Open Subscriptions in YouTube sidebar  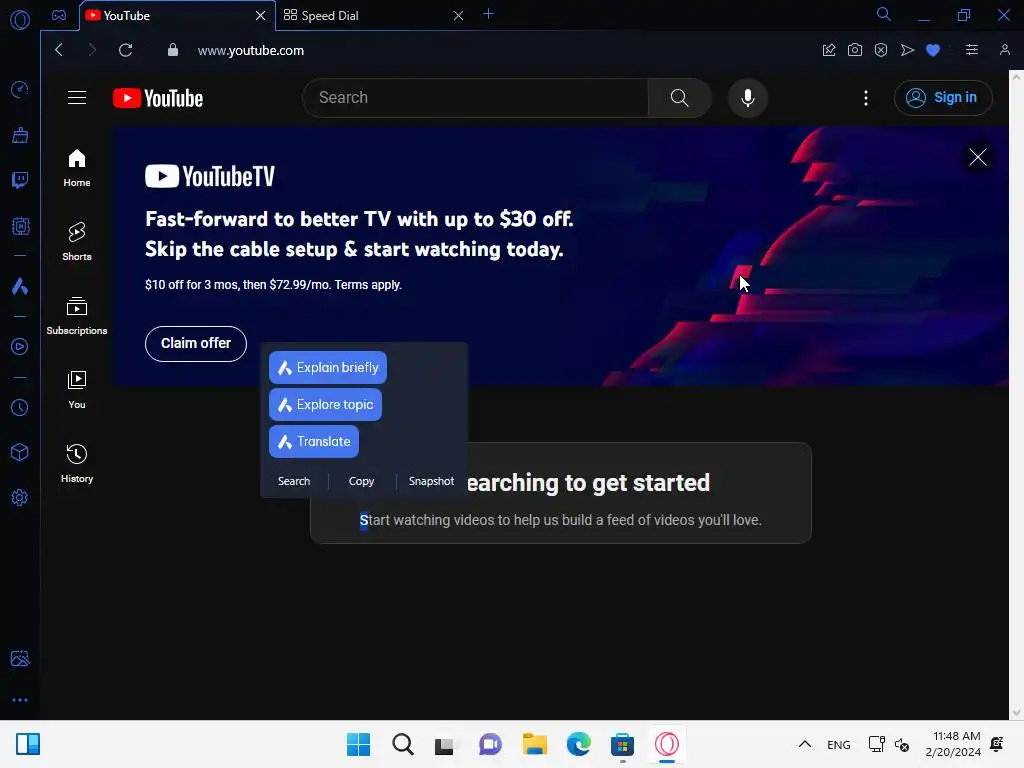pos(77,316)
